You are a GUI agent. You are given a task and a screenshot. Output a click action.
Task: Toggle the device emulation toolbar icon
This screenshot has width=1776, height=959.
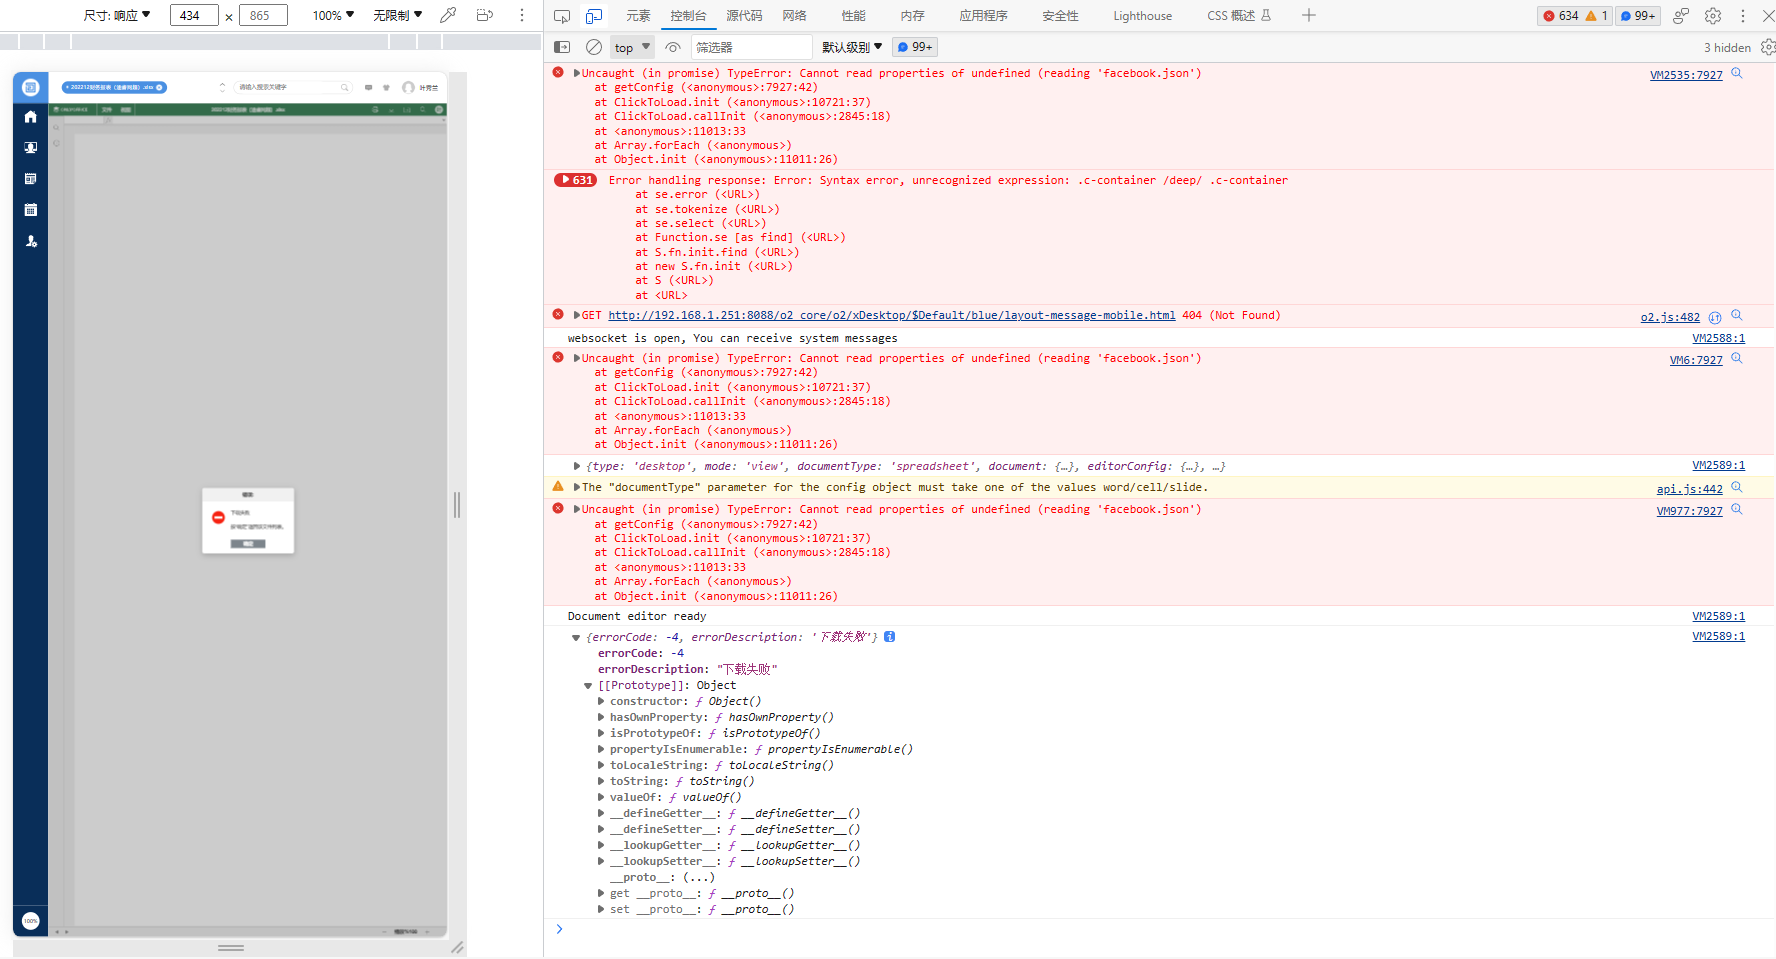click(x=594, y=16)
